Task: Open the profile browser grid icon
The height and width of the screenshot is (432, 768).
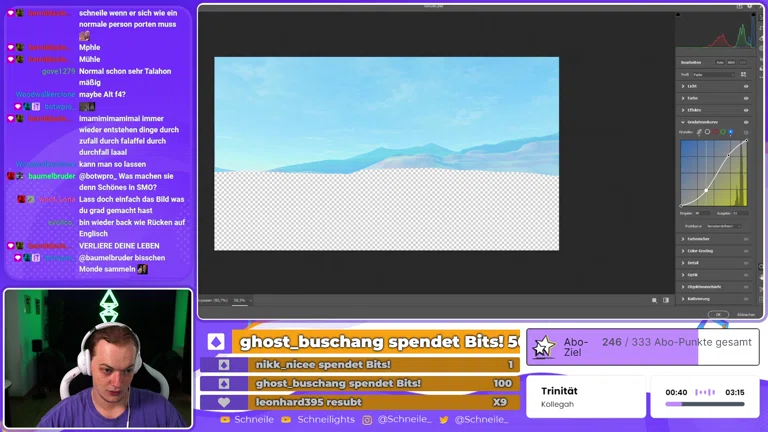Action: click(x=744, y=74)
